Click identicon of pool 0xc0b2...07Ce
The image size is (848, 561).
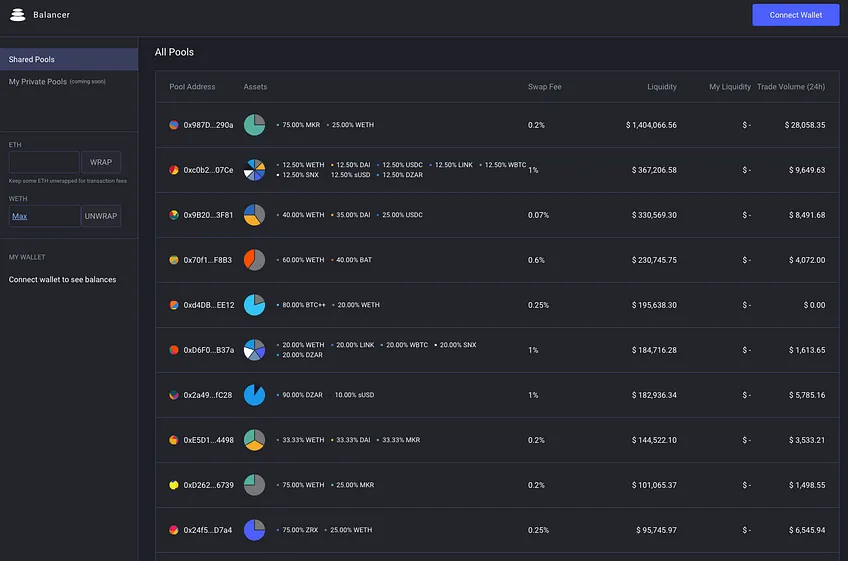(x=174, y=170)
